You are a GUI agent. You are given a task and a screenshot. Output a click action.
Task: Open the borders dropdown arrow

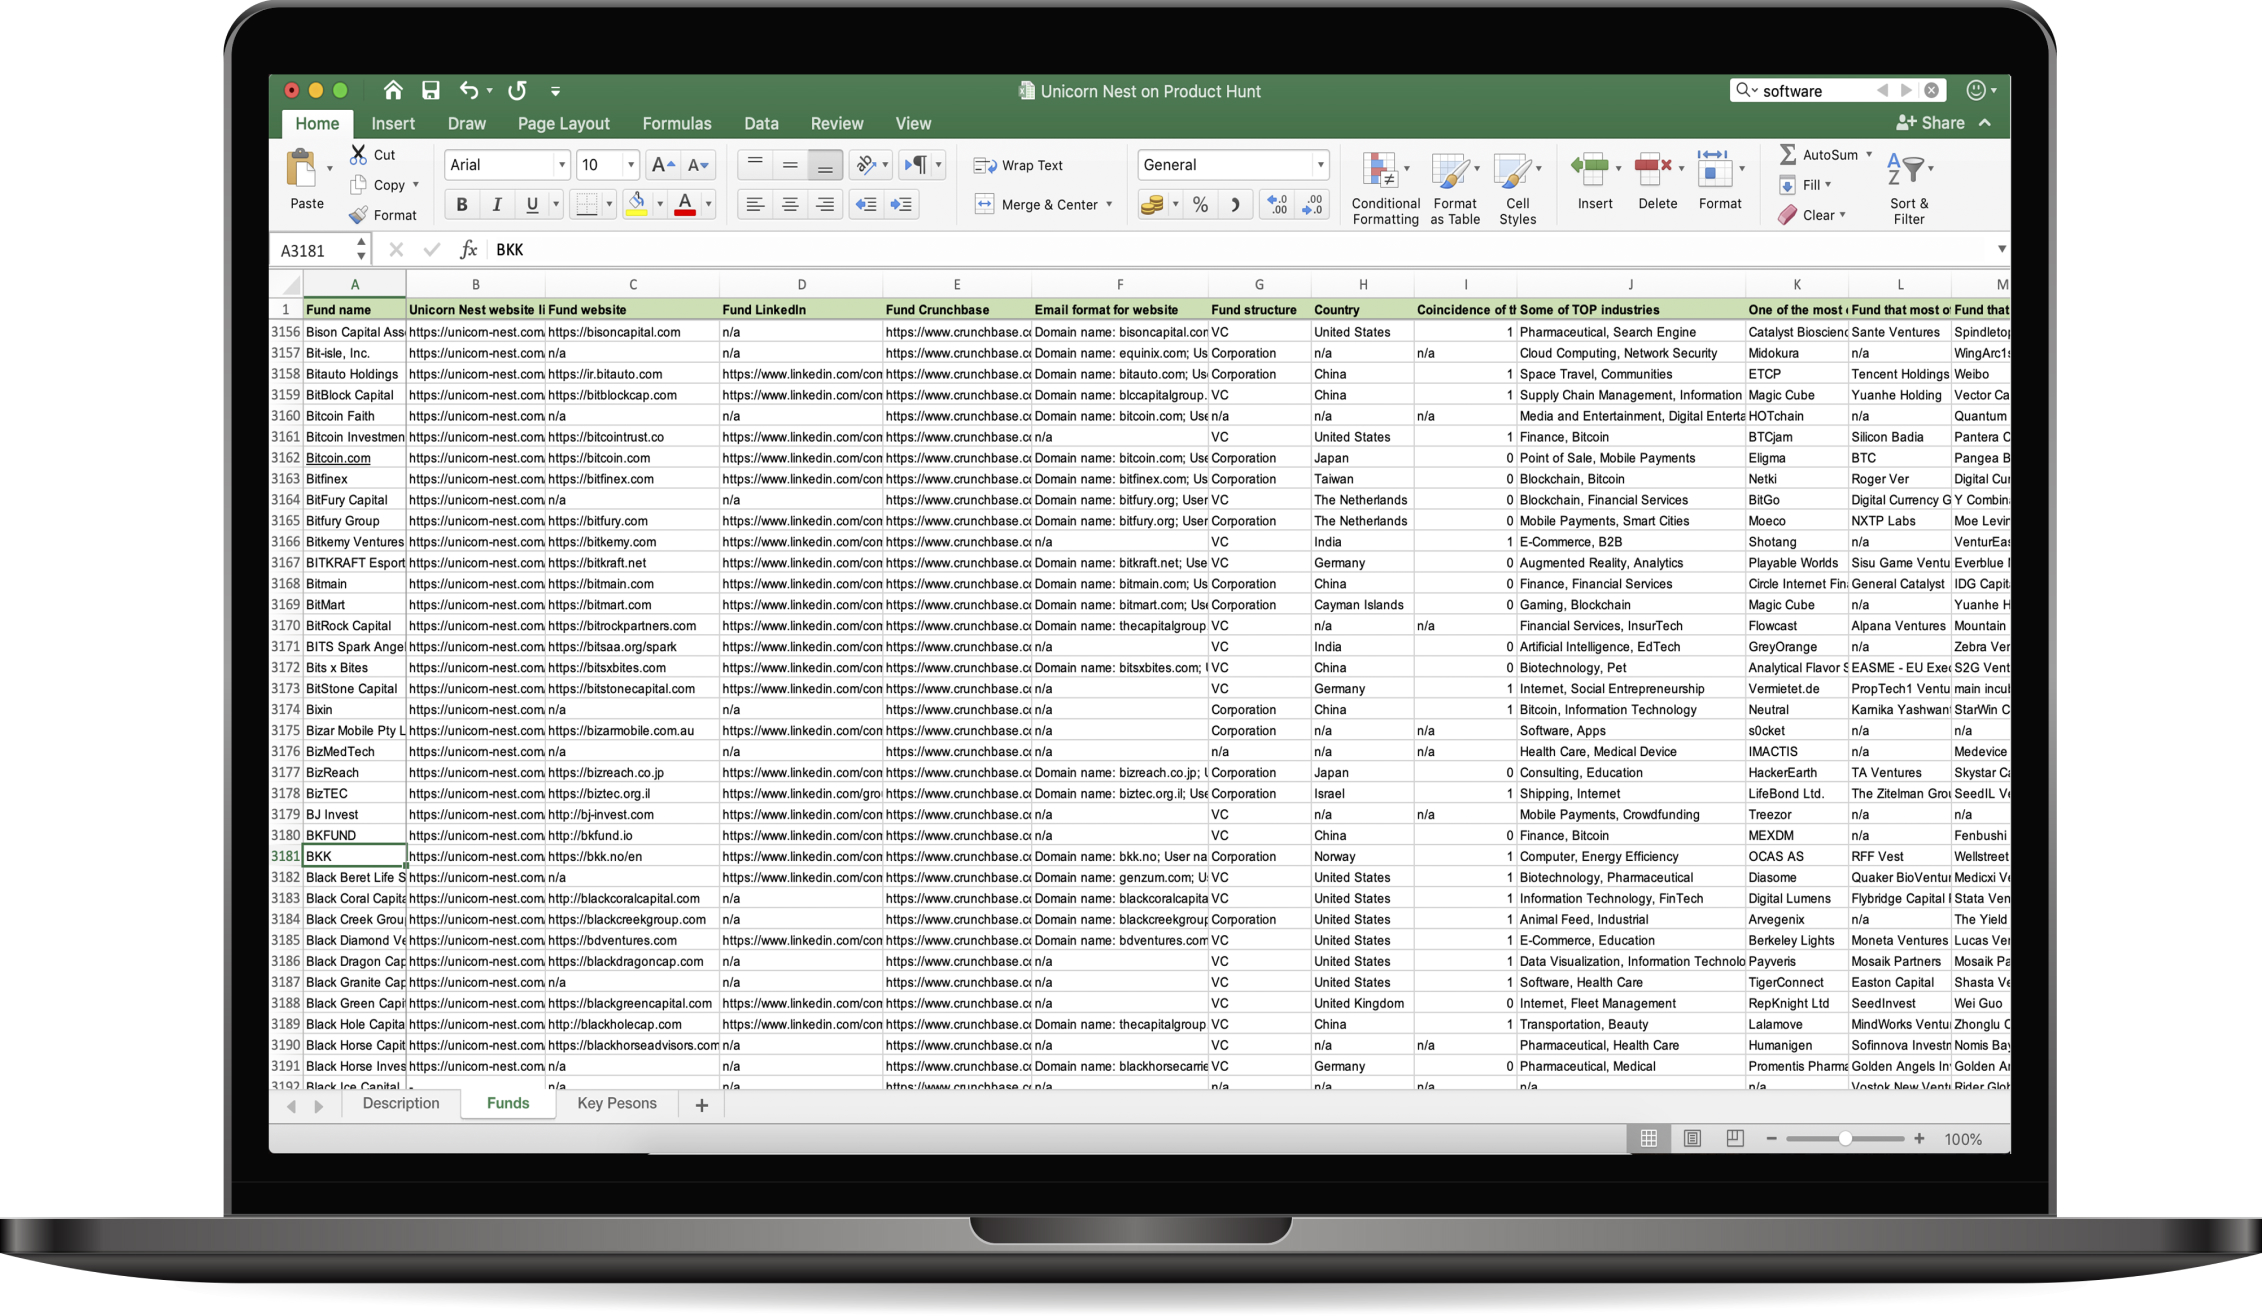pos(608,205)
